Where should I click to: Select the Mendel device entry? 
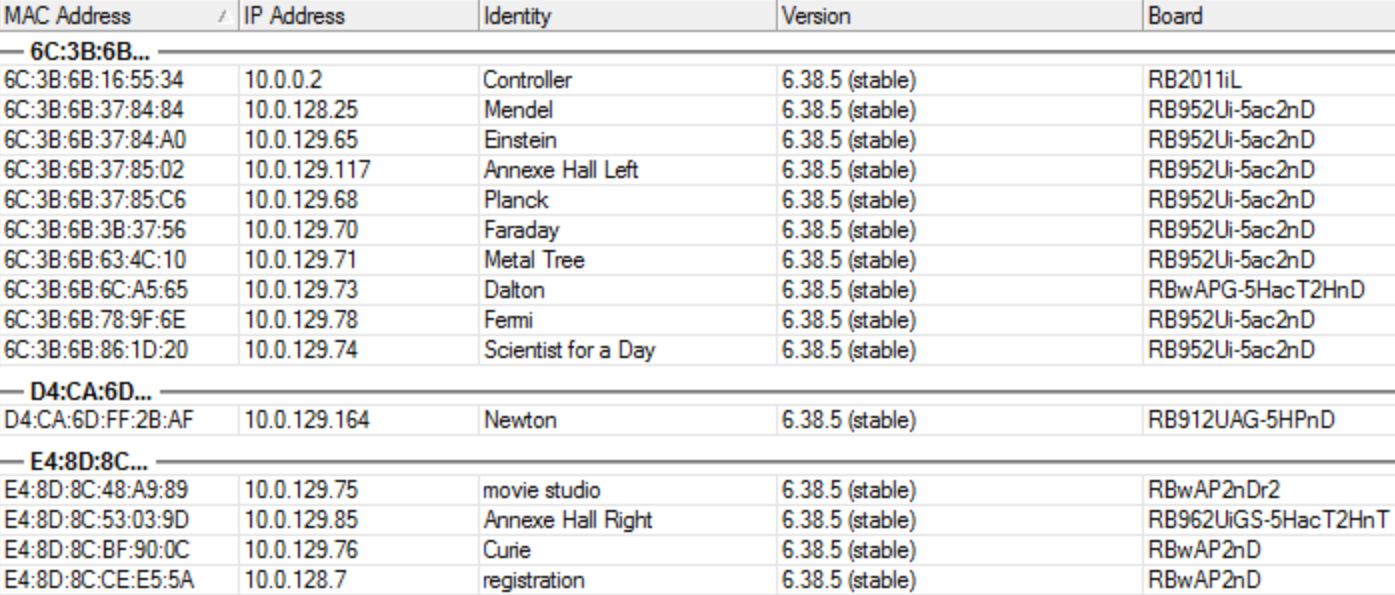coord(517,109)
